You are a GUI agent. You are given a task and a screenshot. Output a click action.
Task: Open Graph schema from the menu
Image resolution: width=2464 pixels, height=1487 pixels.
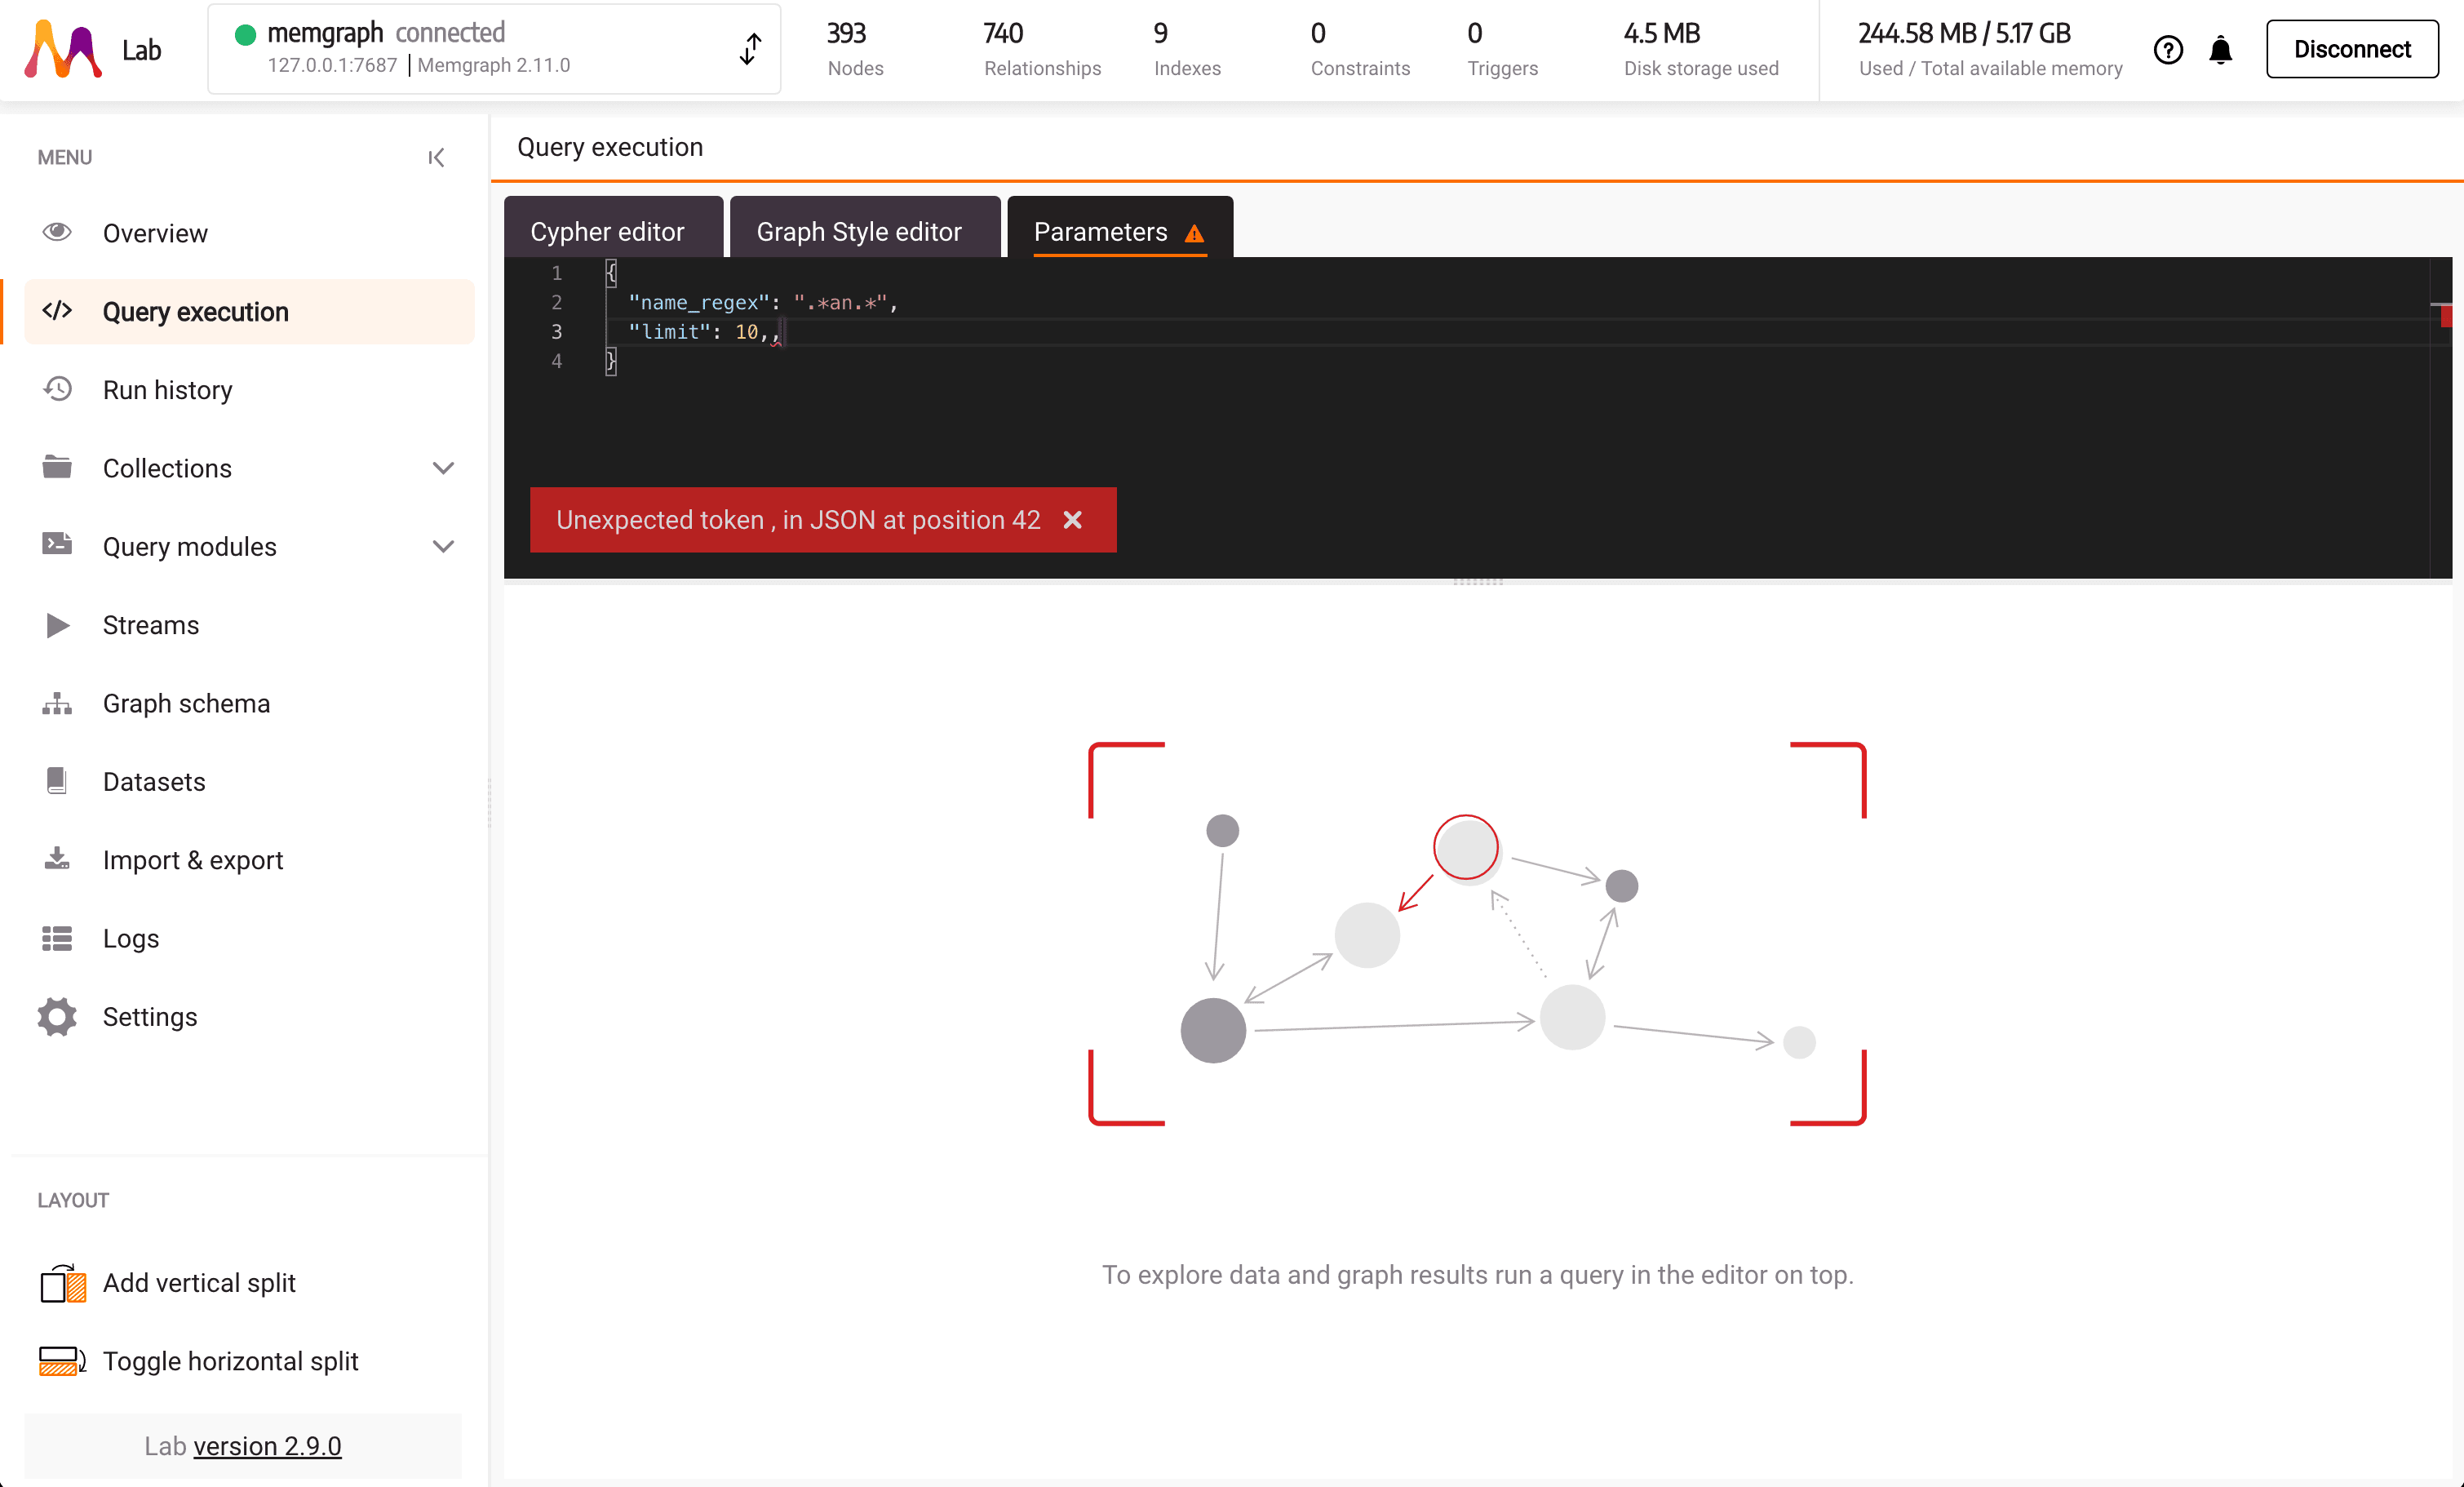(249, 703)
